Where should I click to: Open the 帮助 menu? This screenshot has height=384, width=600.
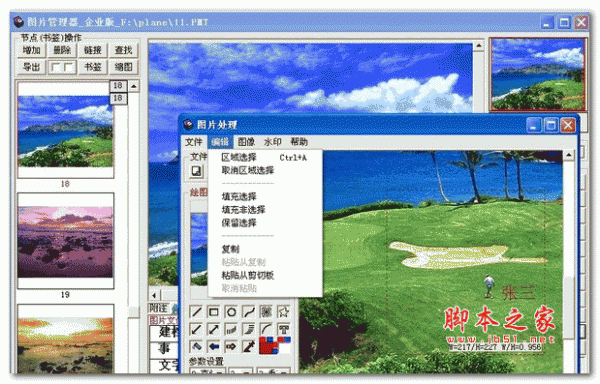[299, 142]
